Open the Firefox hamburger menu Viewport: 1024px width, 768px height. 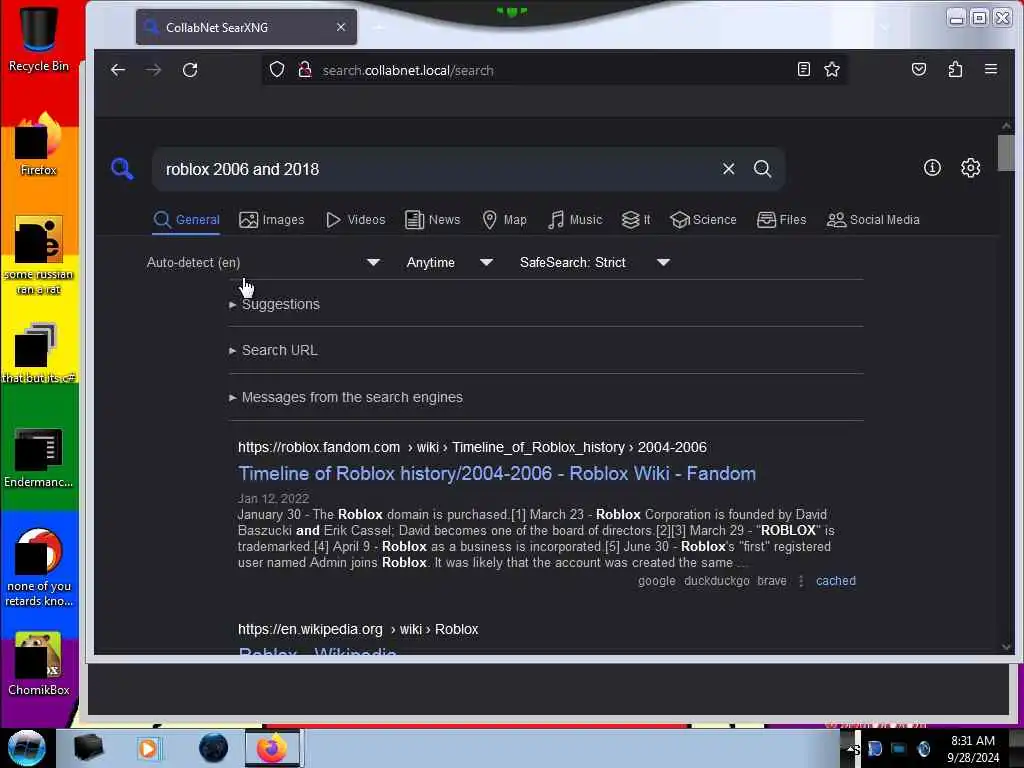(x=991, y=69)
